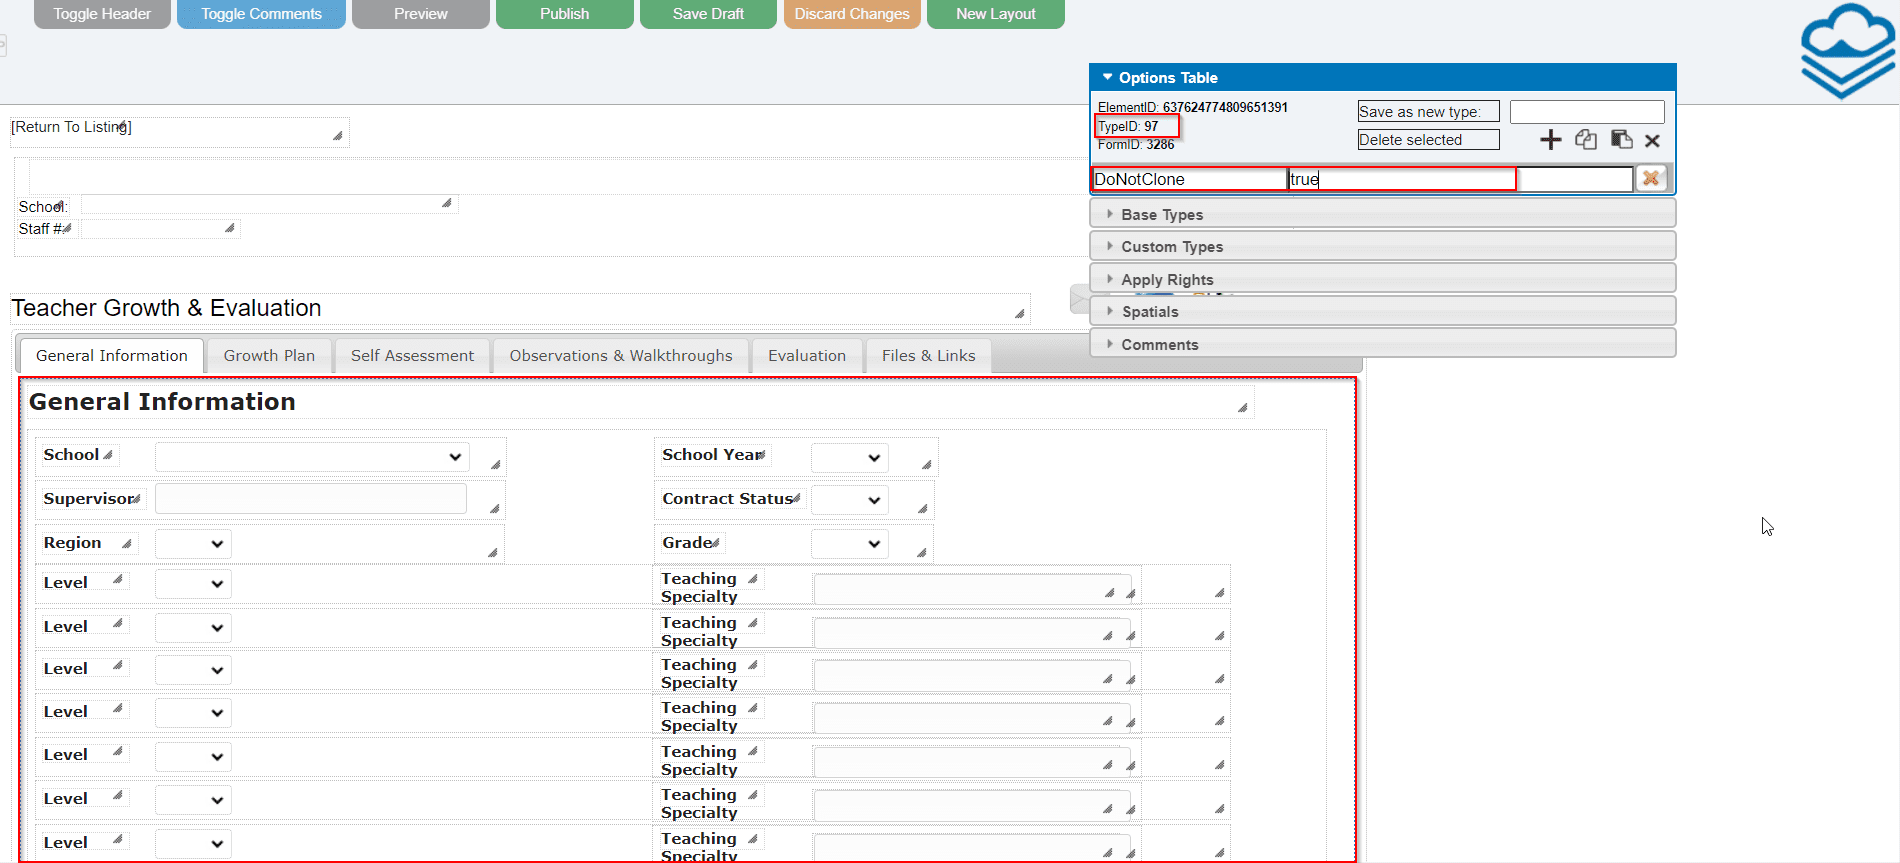Create a New Layout
The width and height of the screenshot is (1900, 863).
tap(995, 14)
